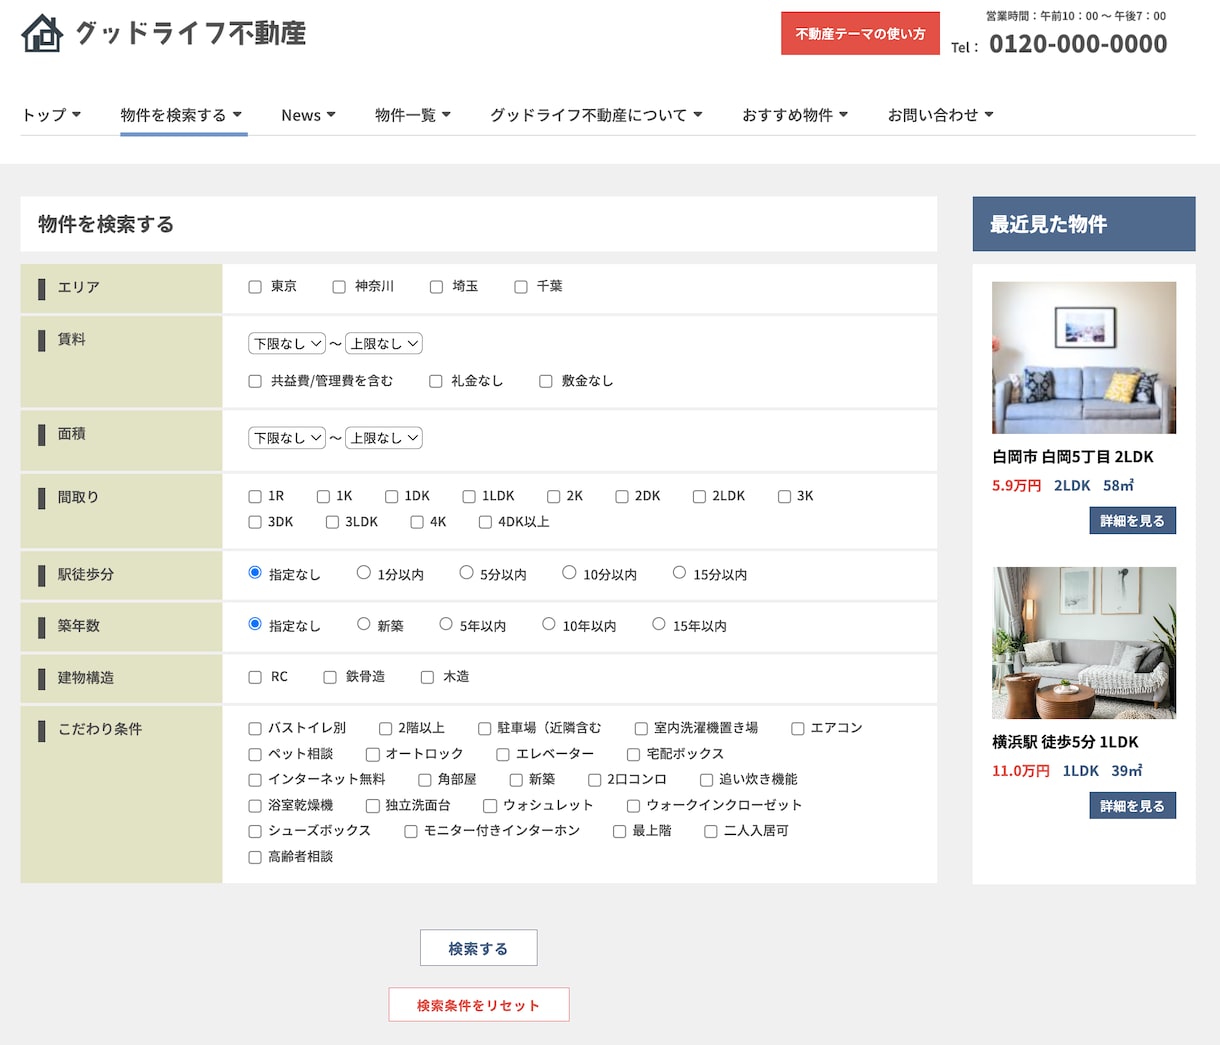Check the 二人入居可 checkbox

click(x=711, y=831)
